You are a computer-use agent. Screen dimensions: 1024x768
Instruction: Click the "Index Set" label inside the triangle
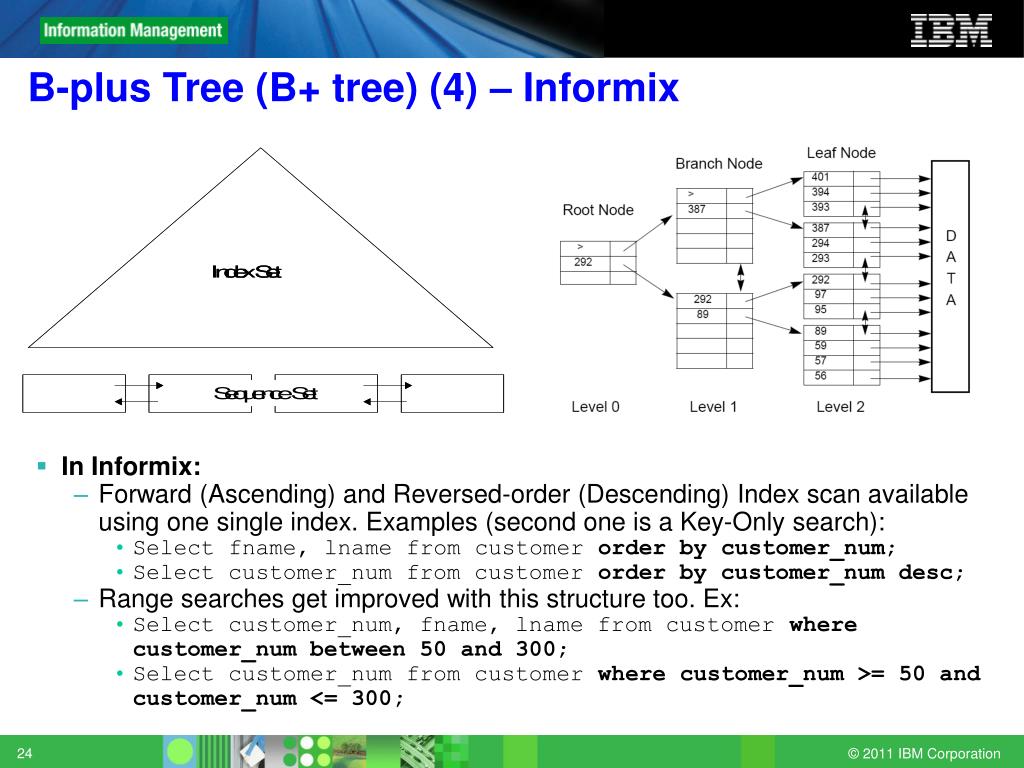(247, 272)
